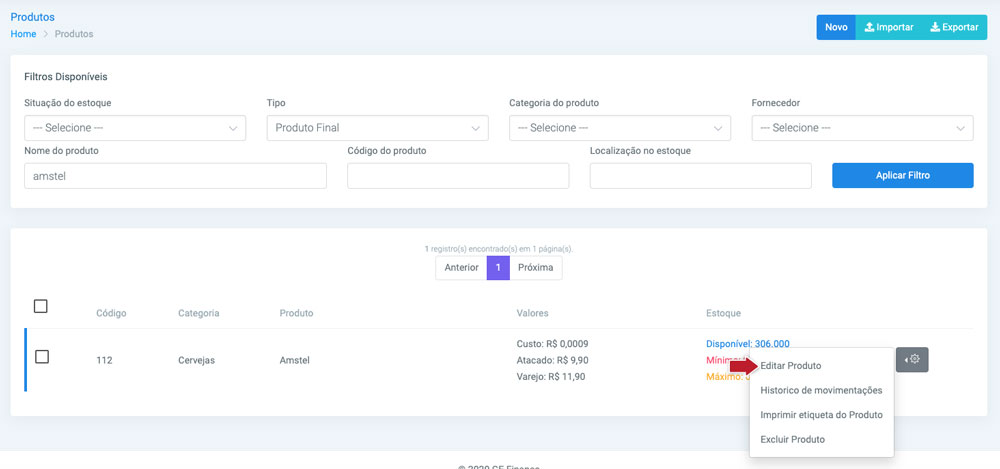Click the product name Amstel

click(295, 360)
